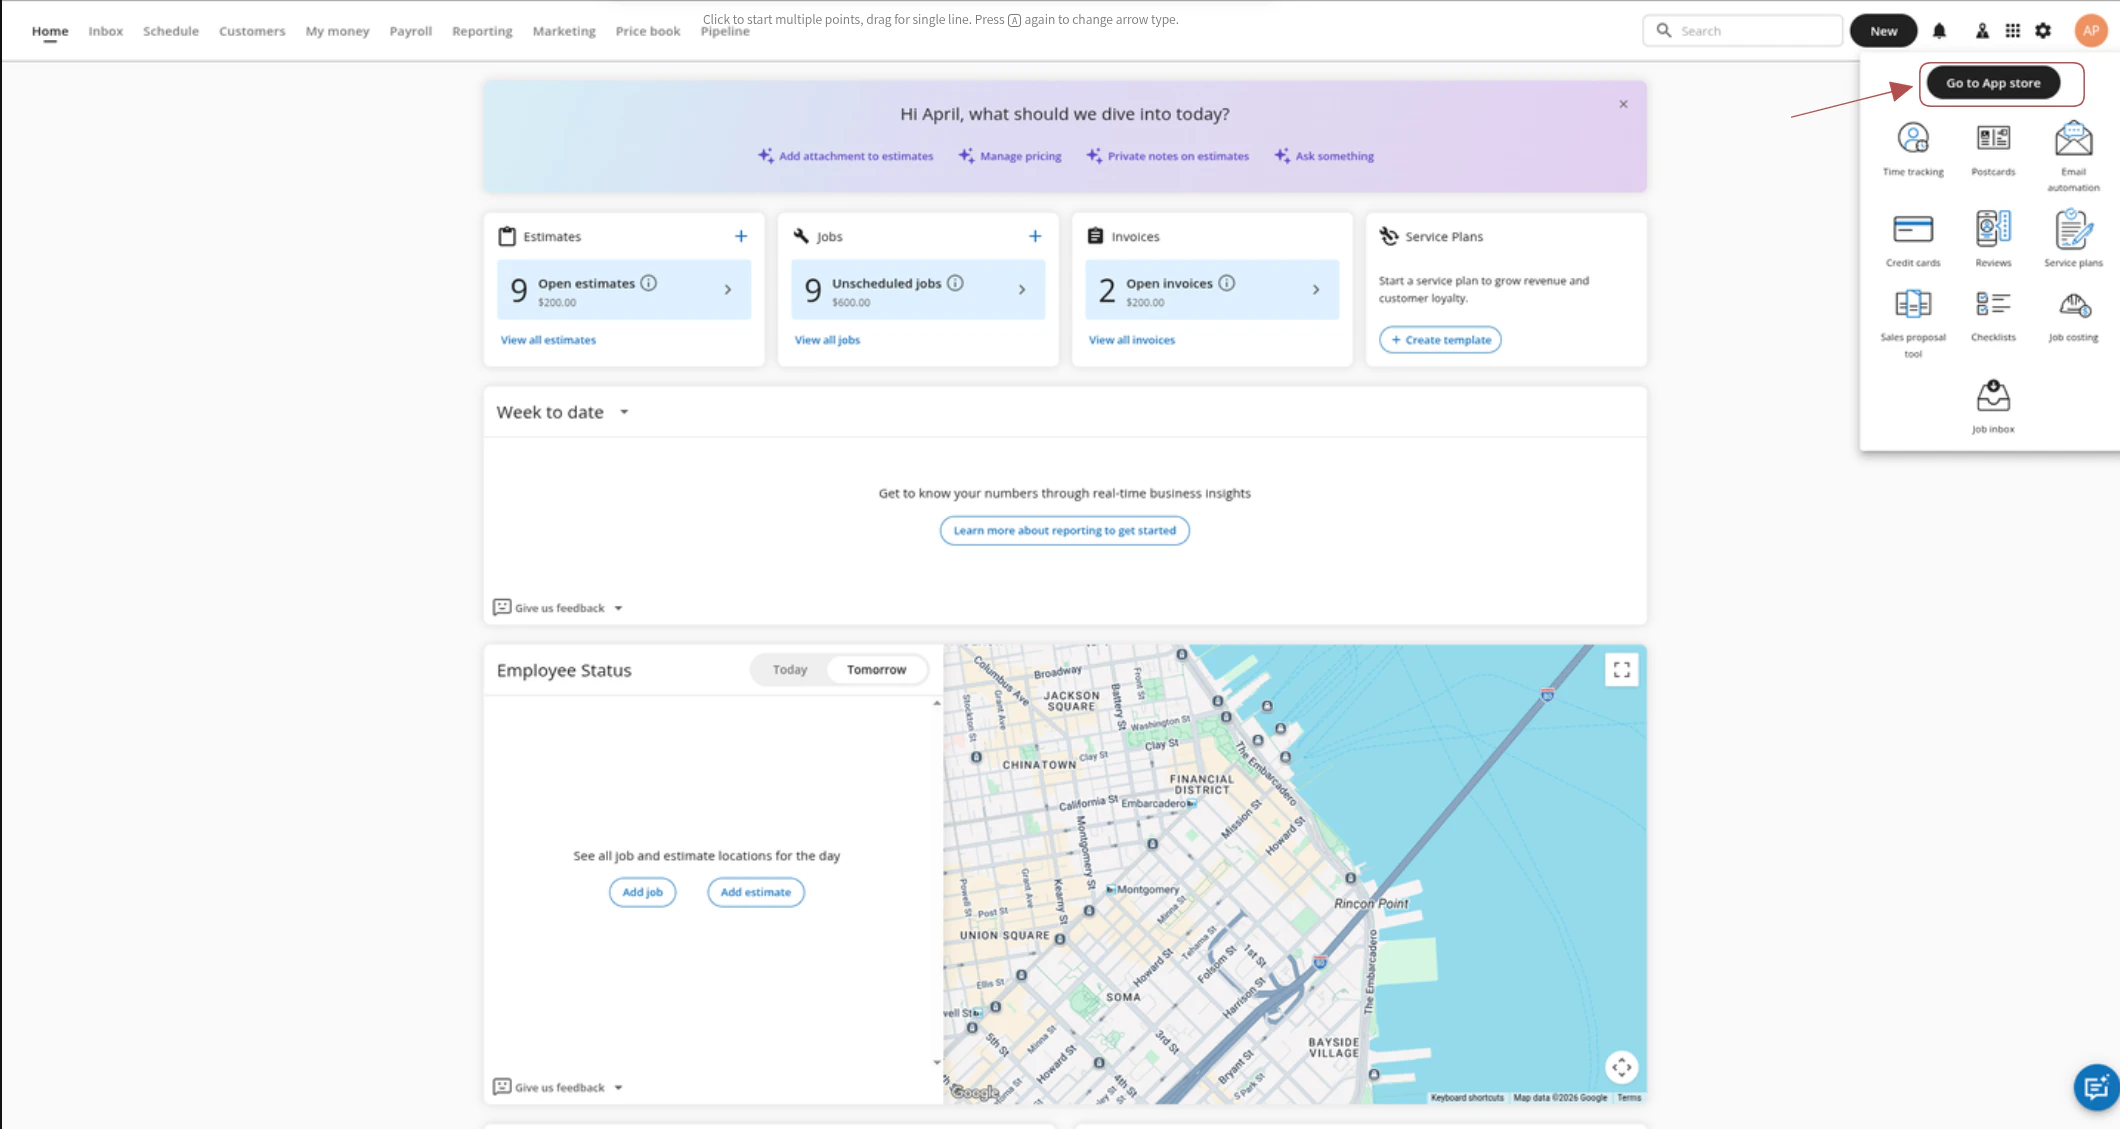Open the settings gear icon
2120x1129 pixels.
[2043, 31]
